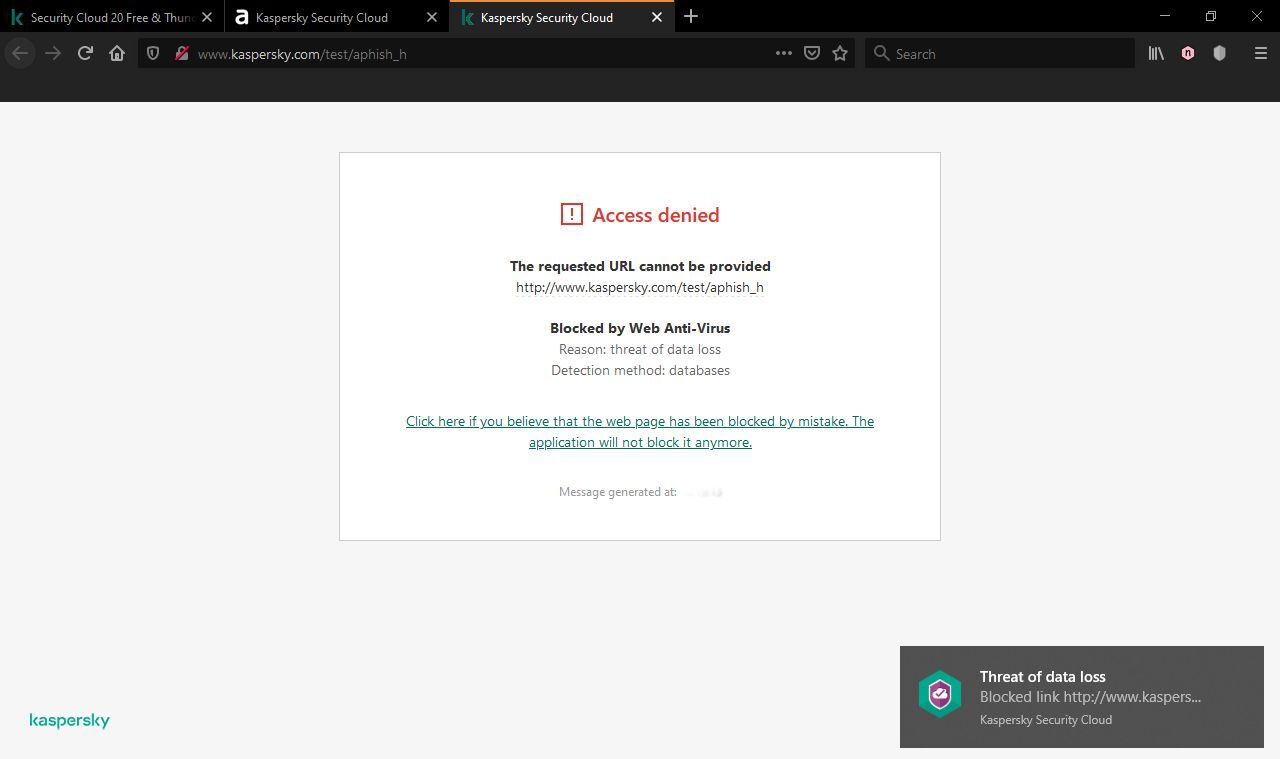Click the Kaspersky shield icon in notification
Screen dimensions: 1280x759
[940, 694]
